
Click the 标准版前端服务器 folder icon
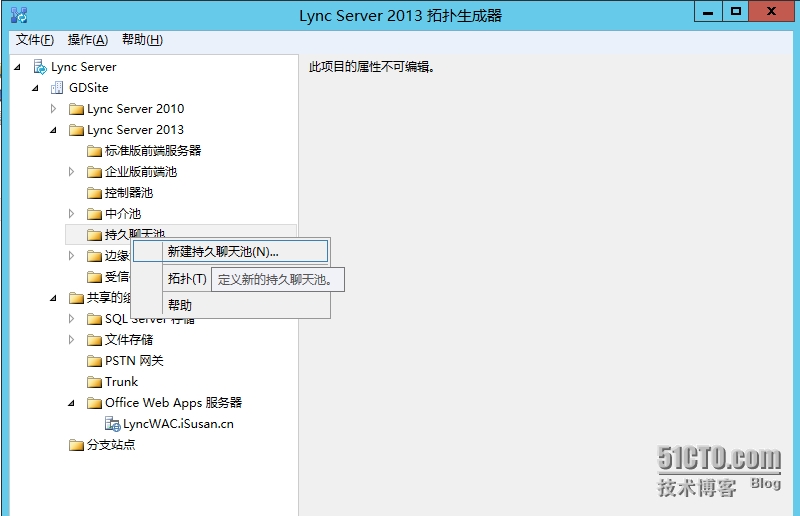click(x=94, y=151)
